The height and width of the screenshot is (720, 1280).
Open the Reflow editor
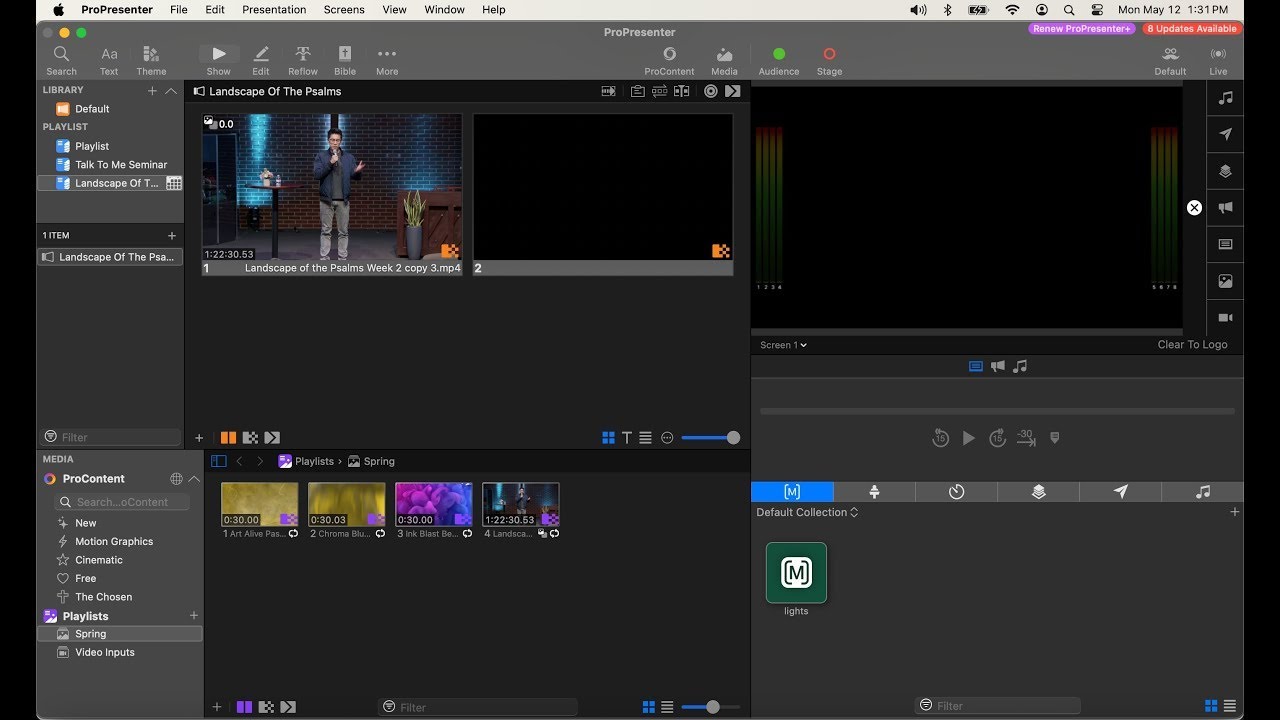point(303,60)
